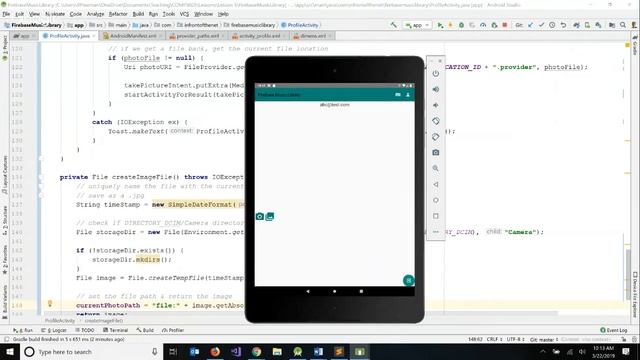Screen dimensions: 640x360
Task: Click the Git commit checkmark icon
Action: [542, 25]
